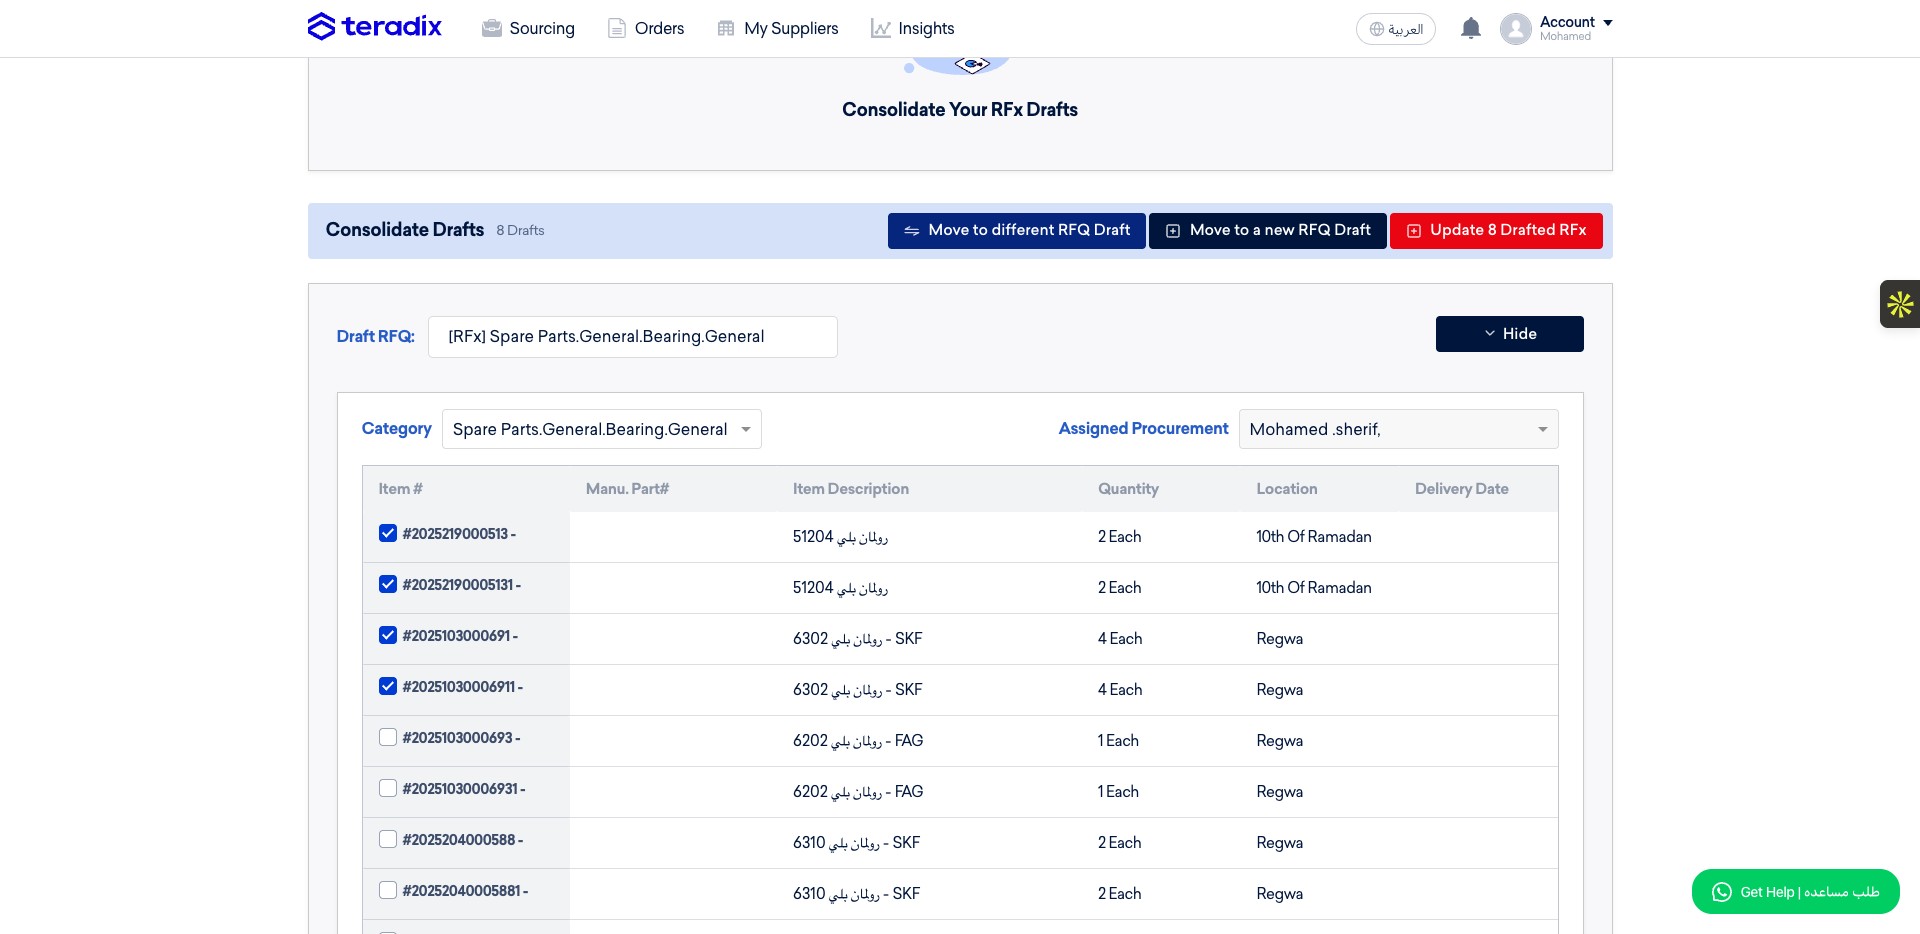Expand the Account menu arrow
Viewport: 1920px width, 934px height.
(1608, 22)
